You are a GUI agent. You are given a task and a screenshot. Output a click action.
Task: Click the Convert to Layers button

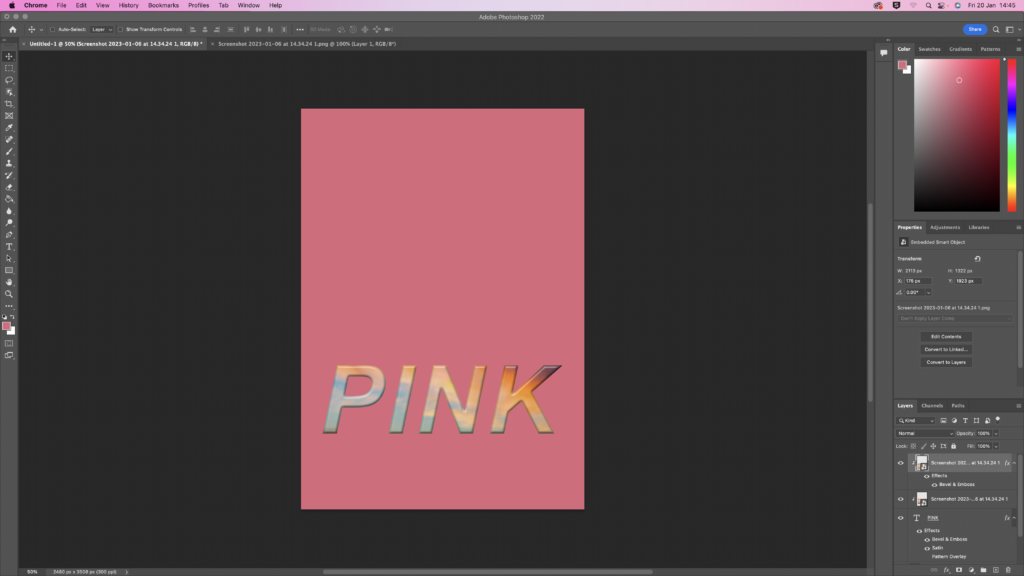pos(945,362)
